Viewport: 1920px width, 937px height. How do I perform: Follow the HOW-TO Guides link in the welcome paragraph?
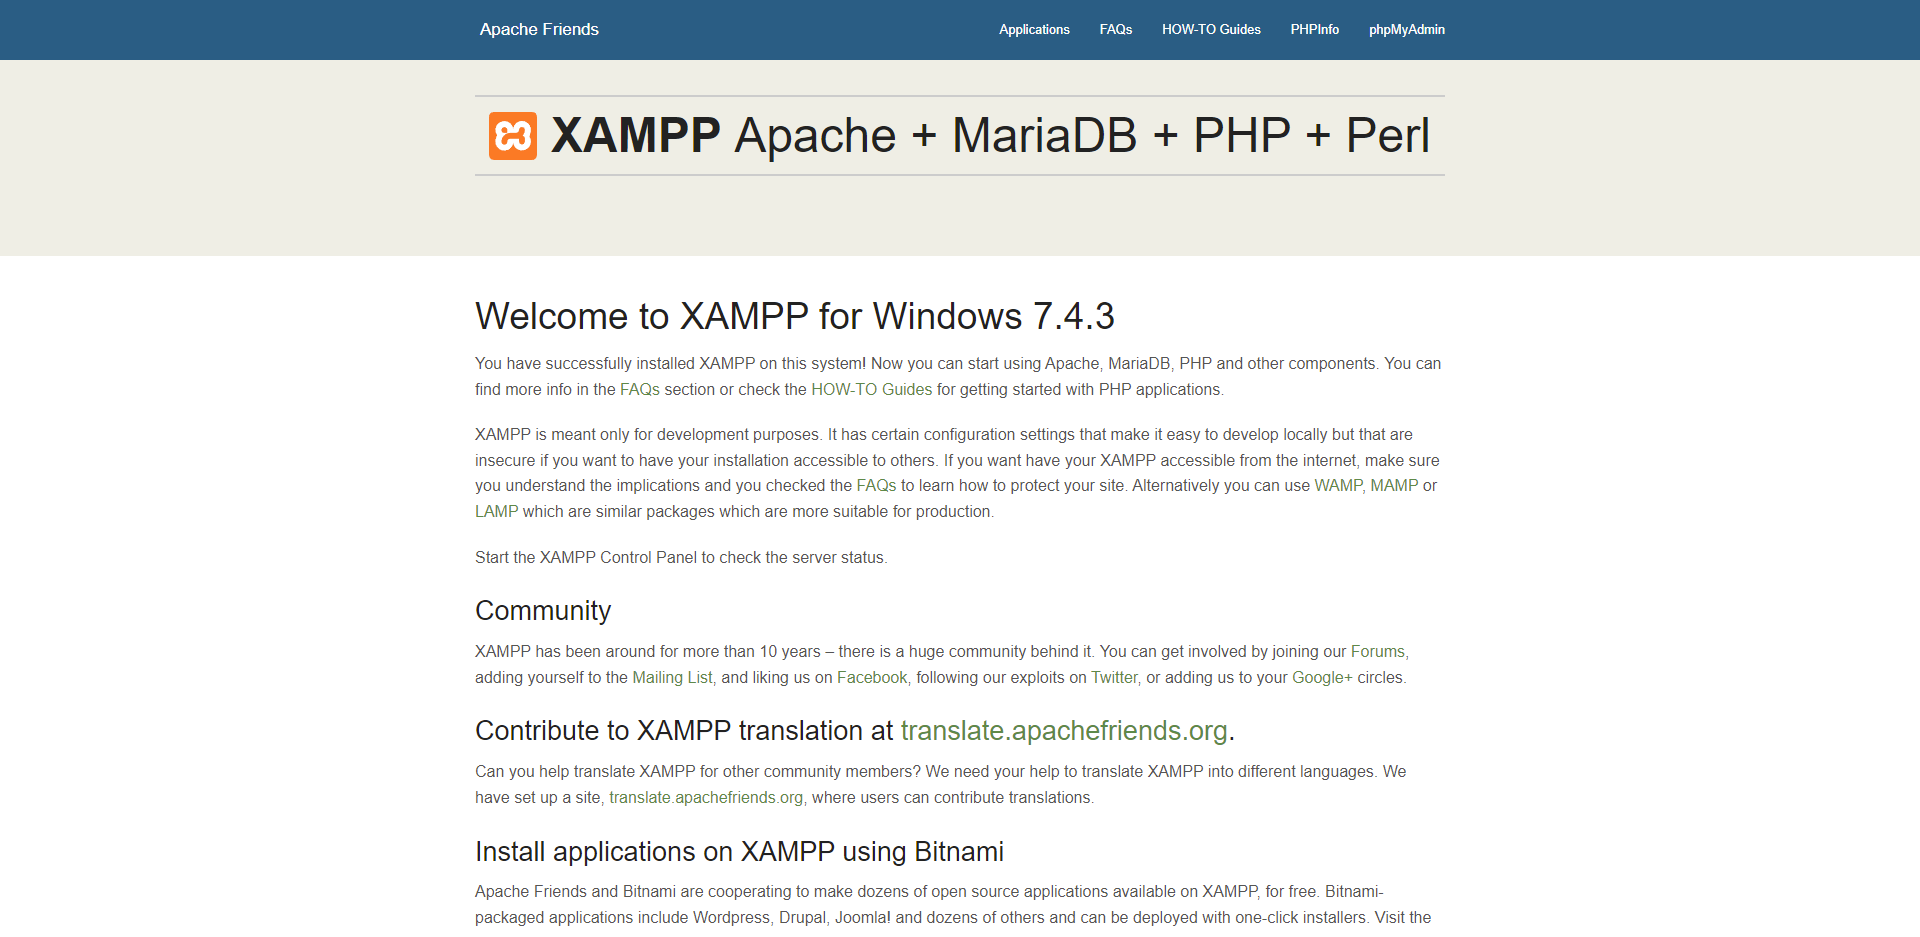pos(871,389)
